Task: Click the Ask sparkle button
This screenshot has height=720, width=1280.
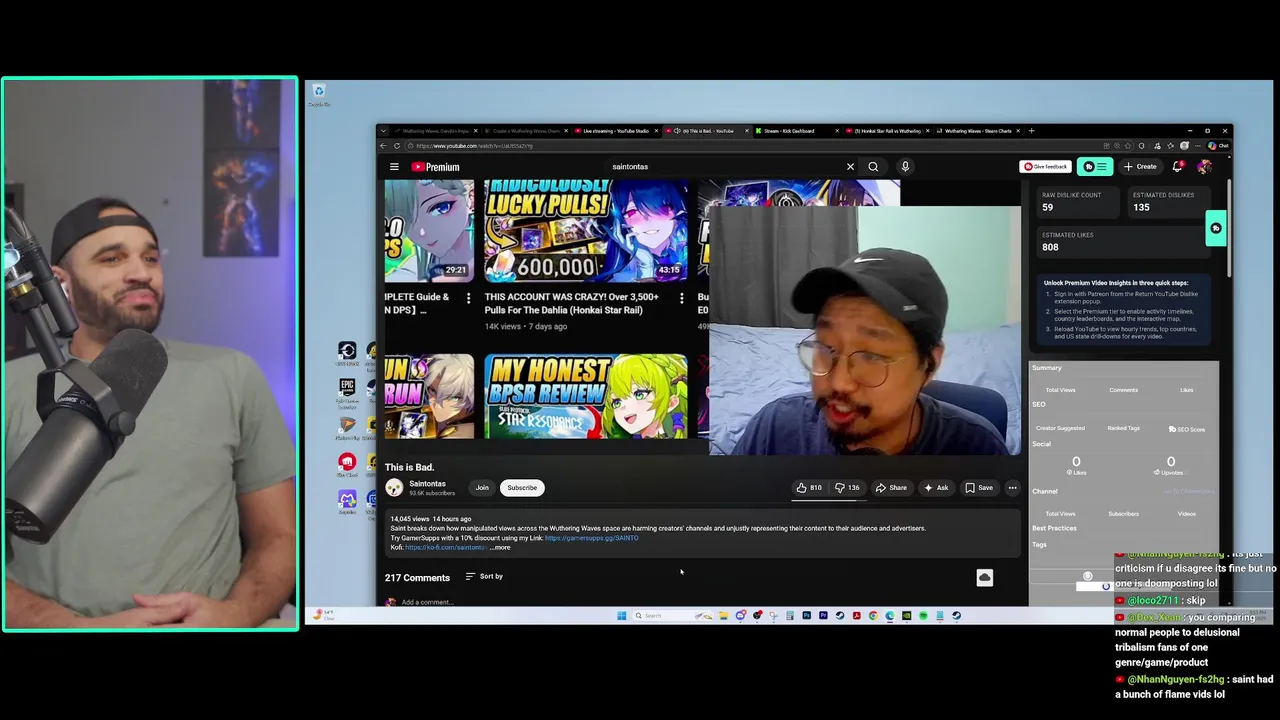Action: pos(936,488)
